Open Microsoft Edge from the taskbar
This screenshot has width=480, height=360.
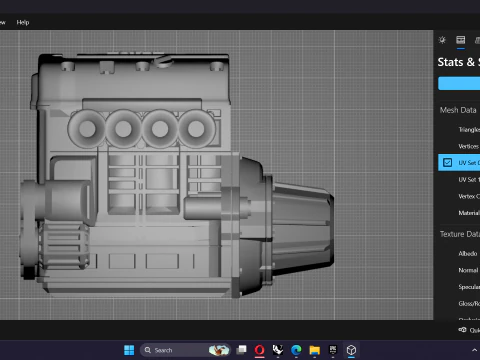(296, 350)
